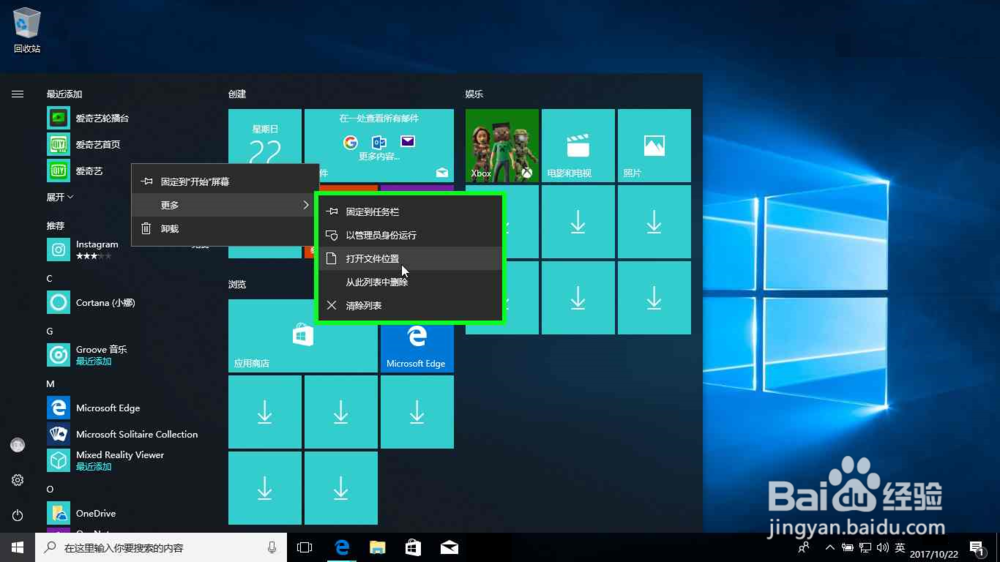
Task: Open Store from the taskbar
Action: tap(413, 547)
